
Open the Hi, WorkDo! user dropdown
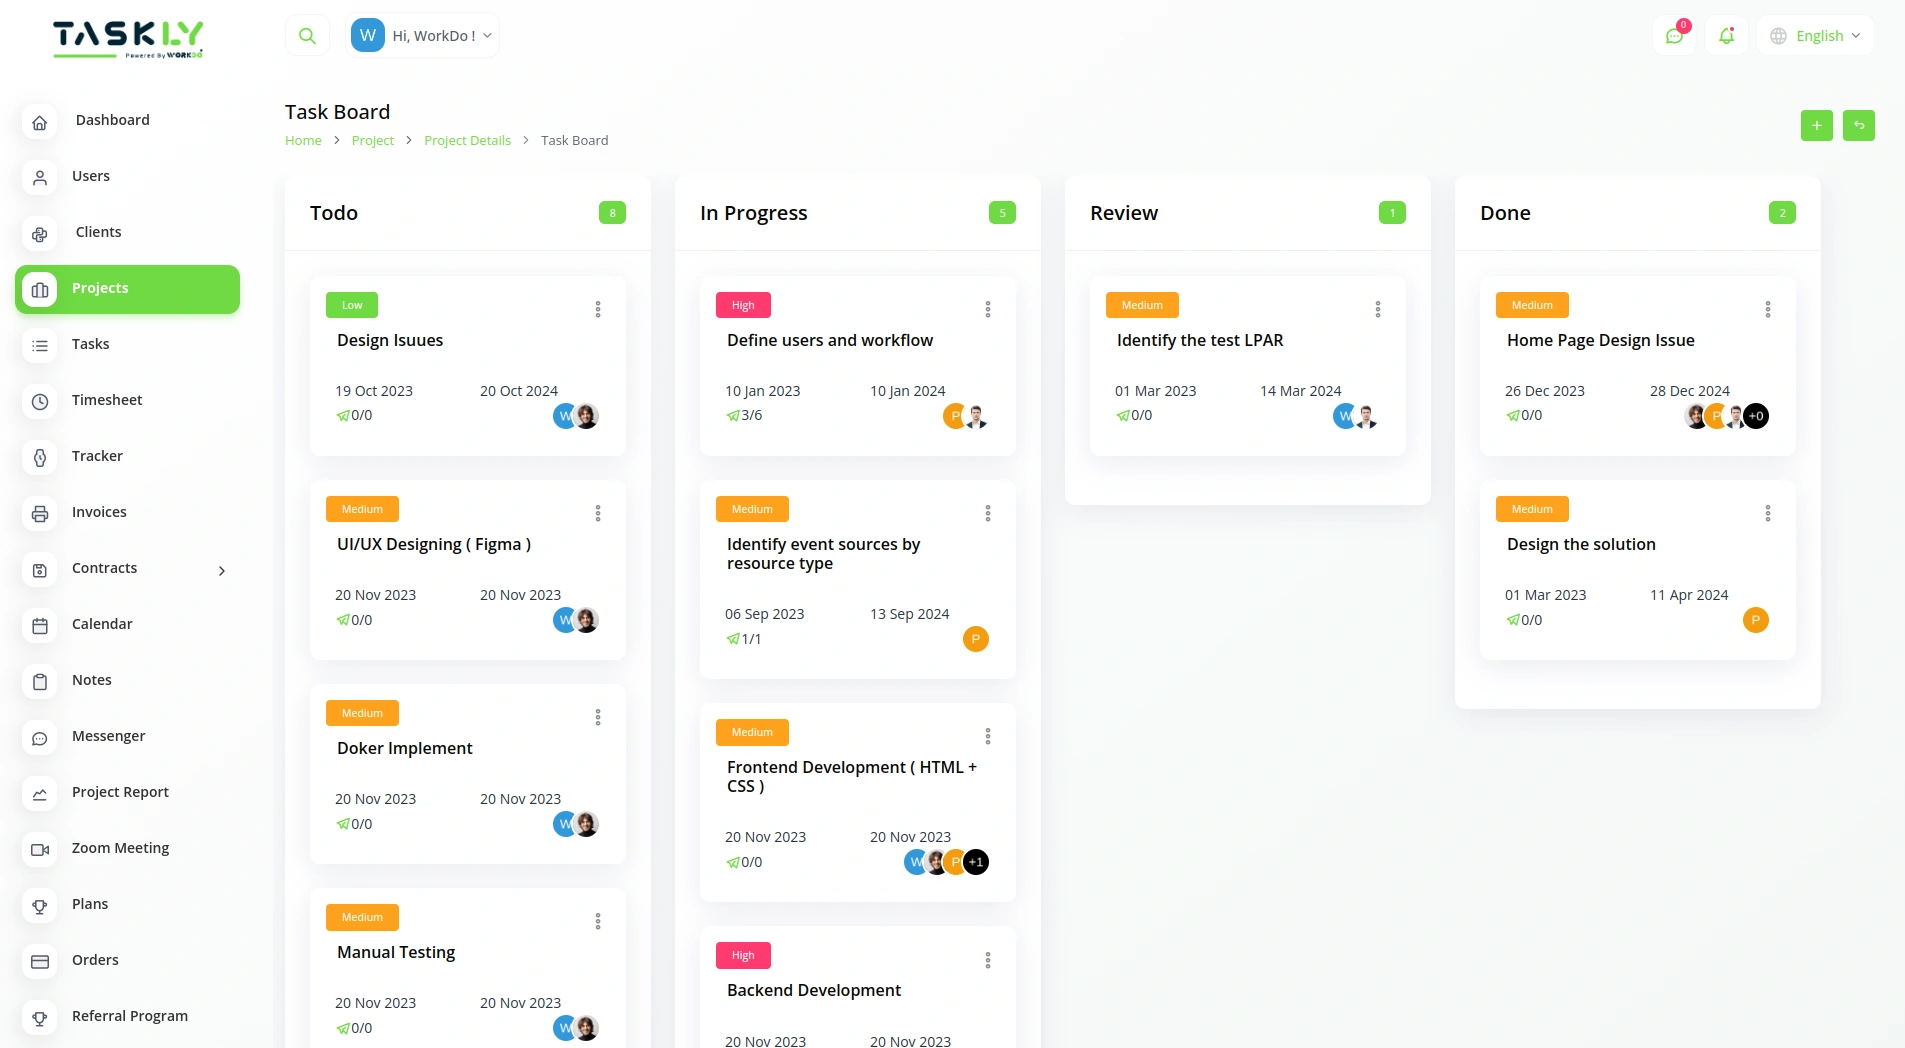pyautogui.click(x=423, y=36)
